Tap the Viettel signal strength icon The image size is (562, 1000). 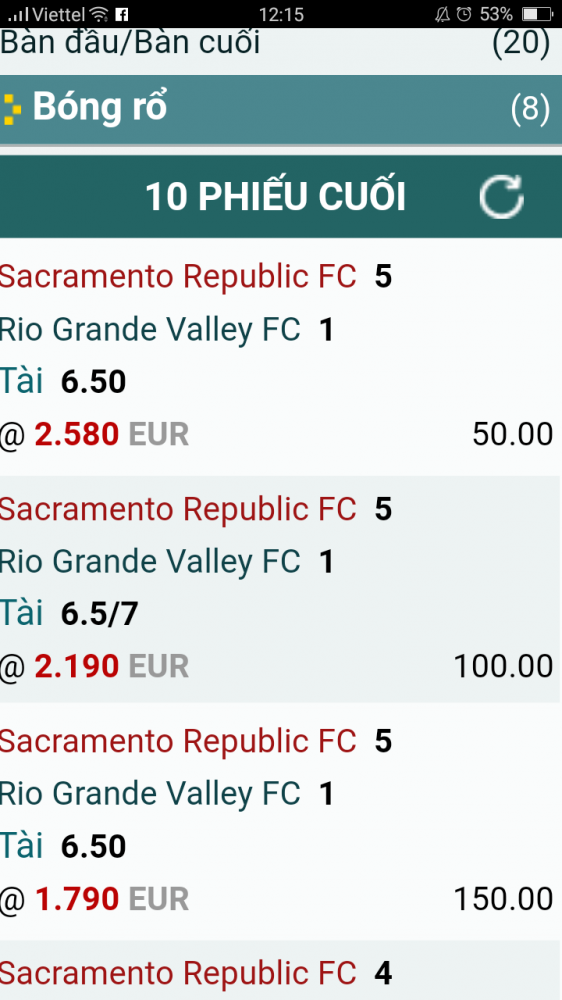(18, 14)
